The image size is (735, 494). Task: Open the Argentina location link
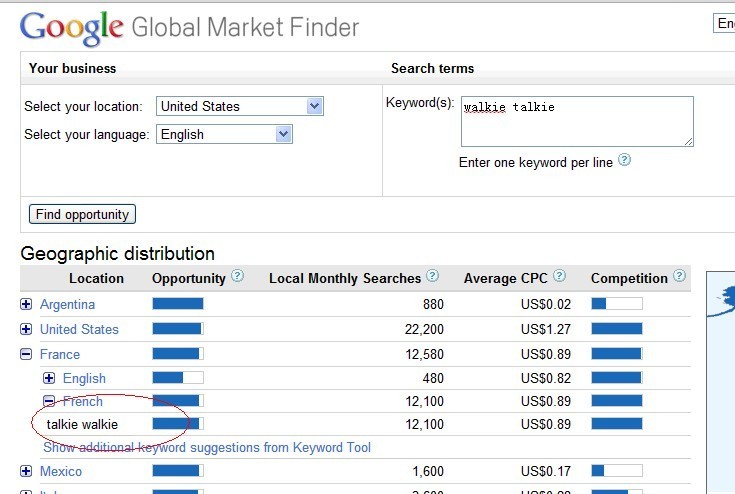coord(68,305)
